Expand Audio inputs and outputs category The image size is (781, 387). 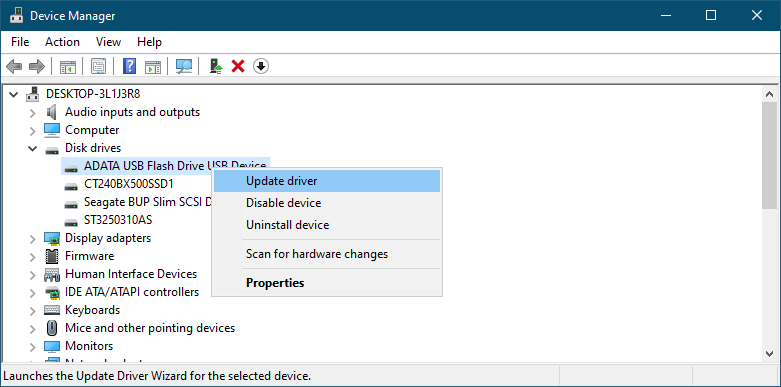pyautogui.click(x=33, y=113)
